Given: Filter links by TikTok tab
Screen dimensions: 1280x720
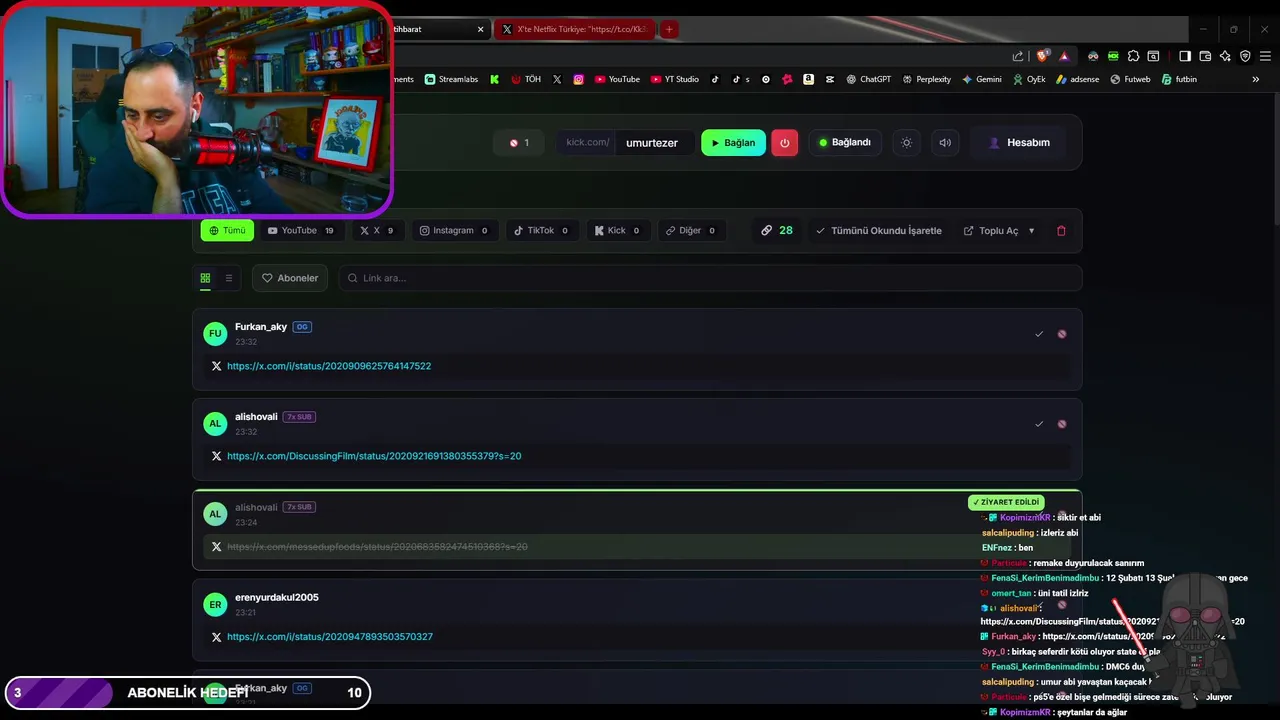Looking at the screenshot, I should (x=540, y=230).
